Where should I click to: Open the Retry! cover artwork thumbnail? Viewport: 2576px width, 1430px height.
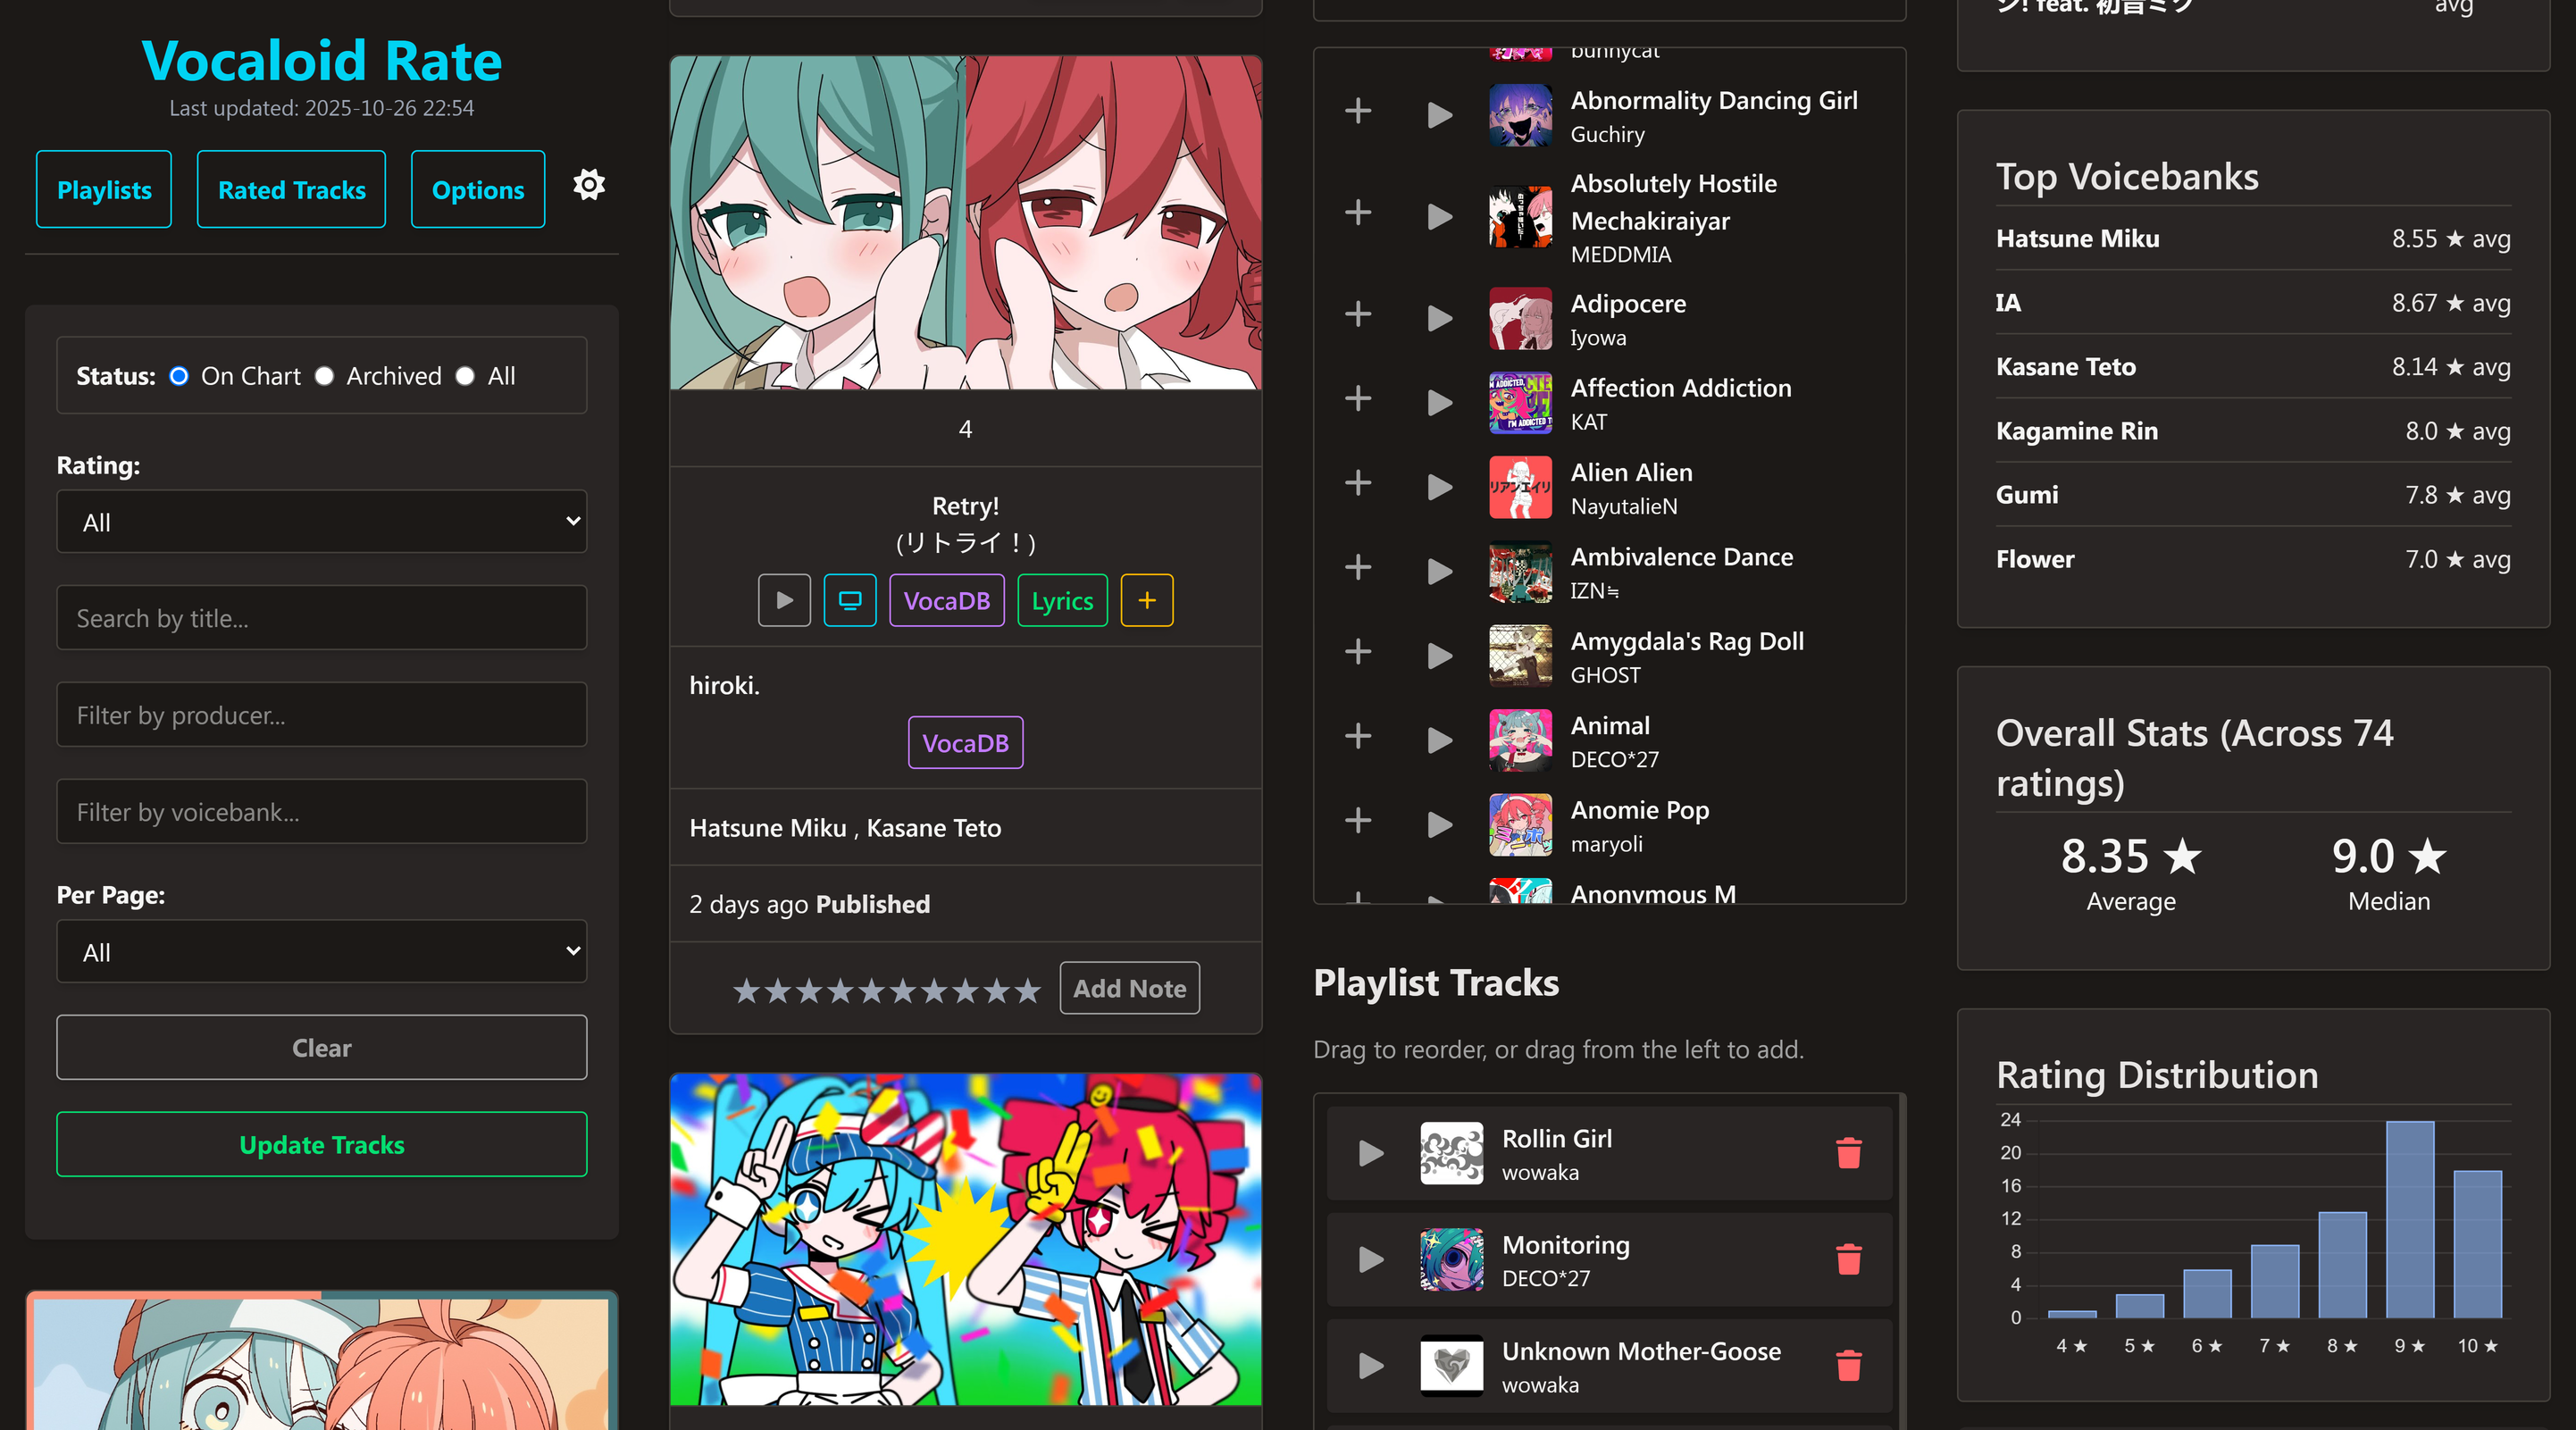pos(965,222)
